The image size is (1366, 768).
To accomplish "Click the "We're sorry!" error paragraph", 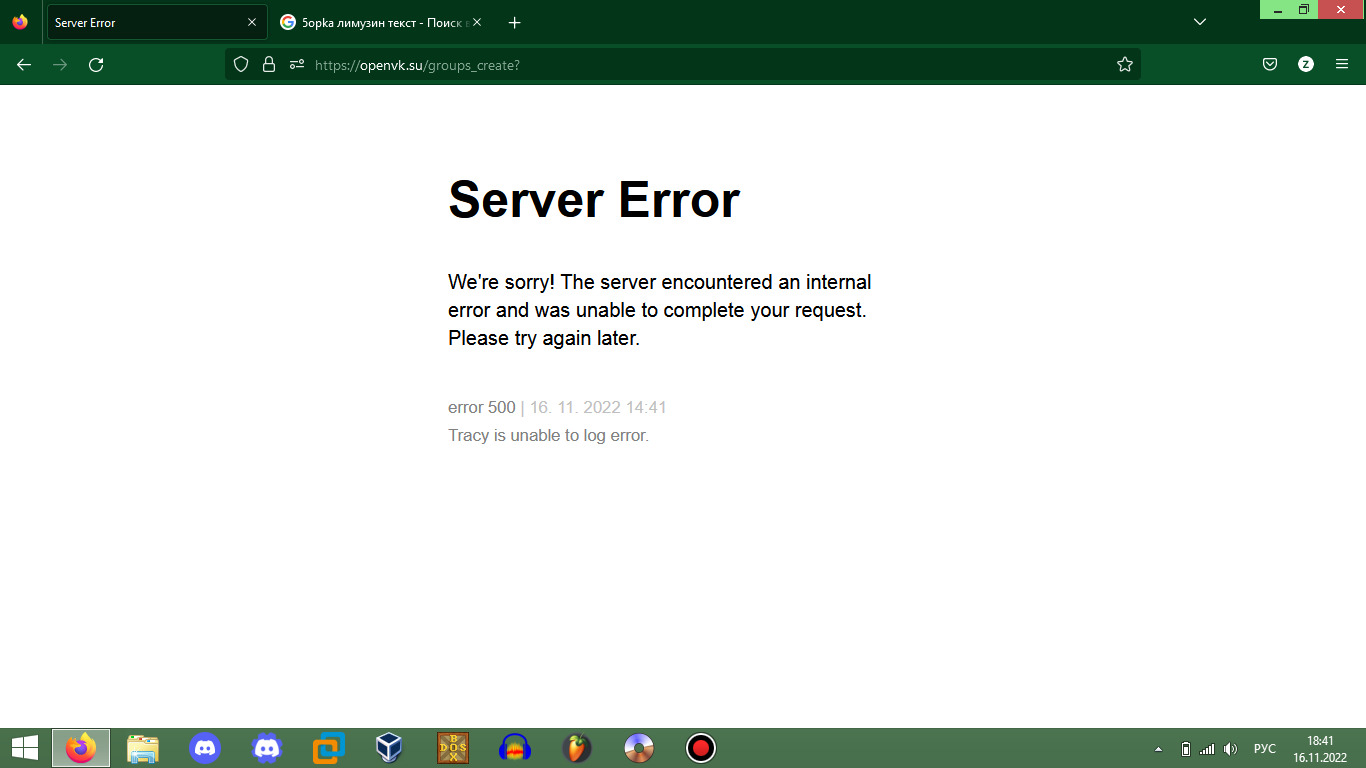I will click(660, 310).
